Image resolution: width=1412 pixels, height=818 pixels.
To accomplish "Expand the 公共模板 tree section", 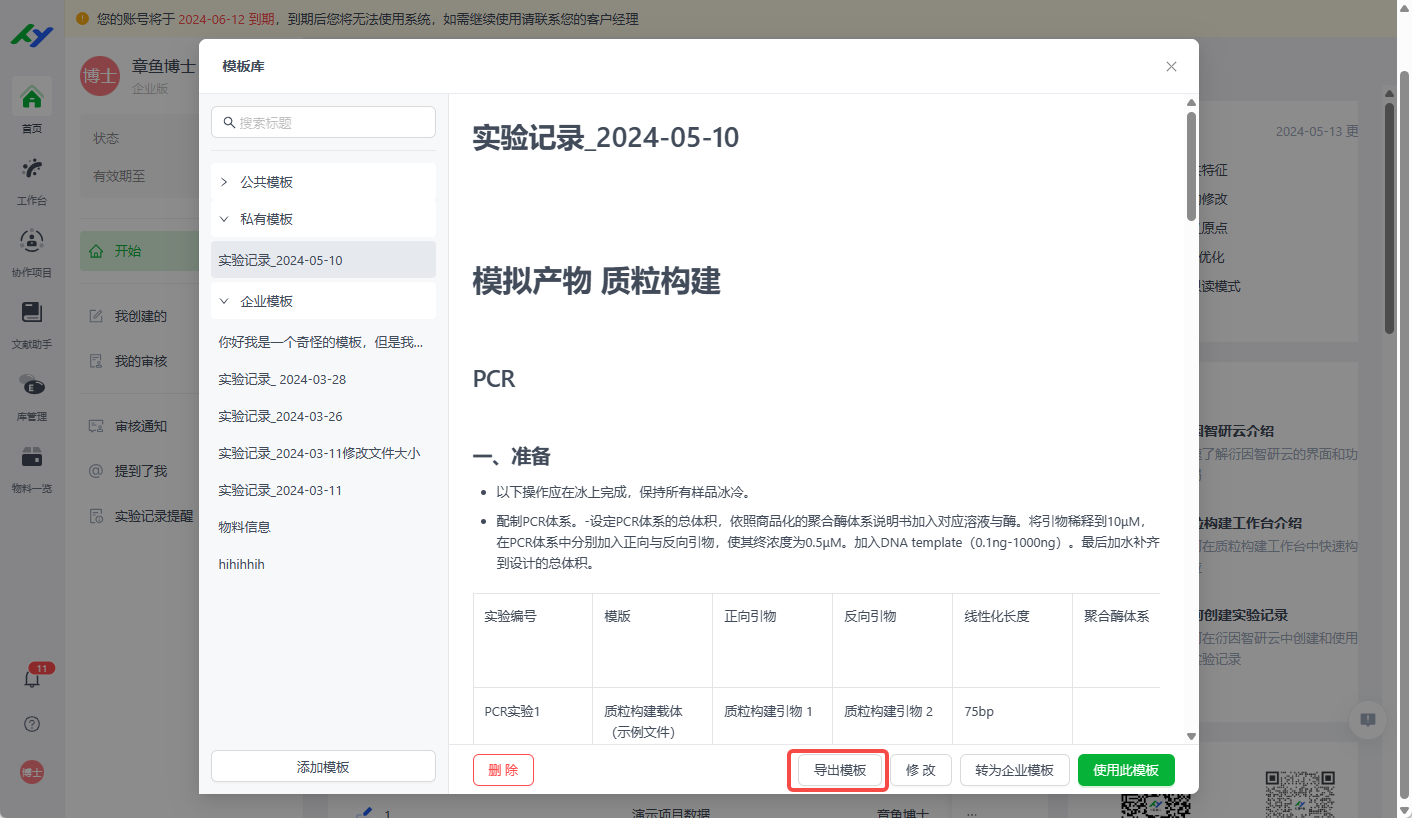I will point(224,182).
